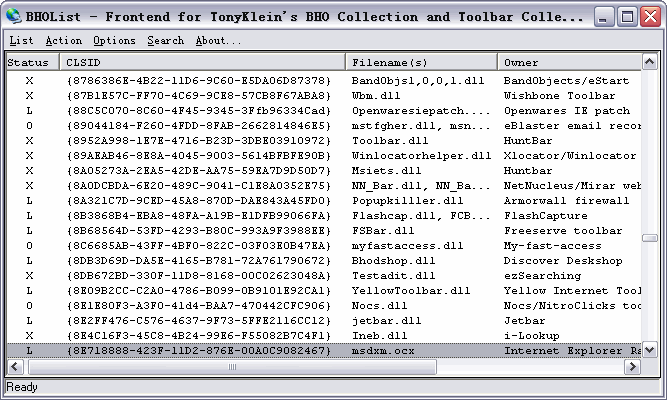Sort by the Owner column header

click(x=569, y=63)
